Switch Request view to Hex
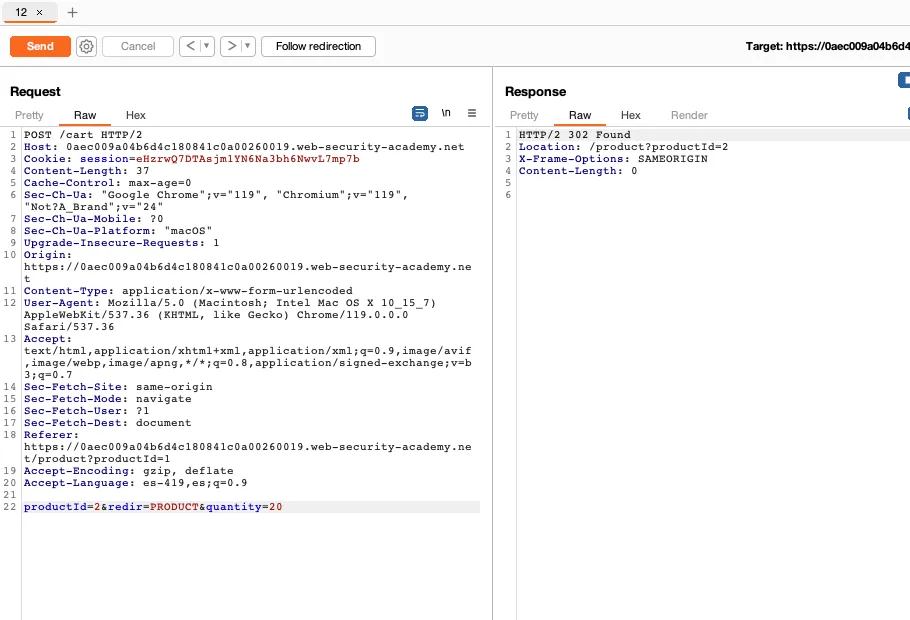The height and width of the screenshot is (620, 910). [x=135, y=115]
